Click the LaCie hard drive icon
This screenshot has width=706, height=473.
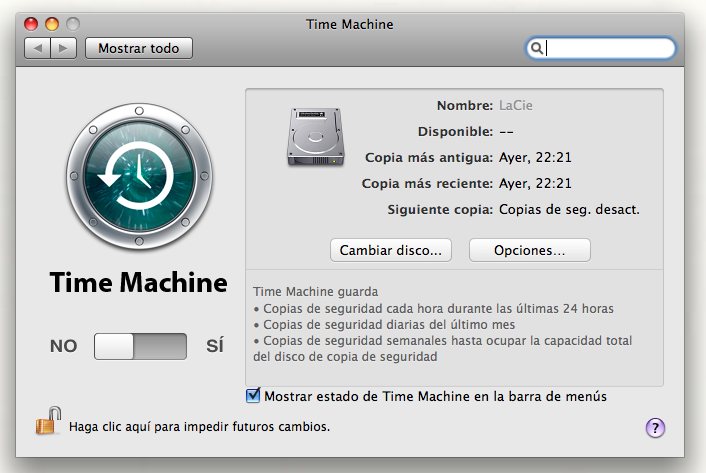coord(316,136)
